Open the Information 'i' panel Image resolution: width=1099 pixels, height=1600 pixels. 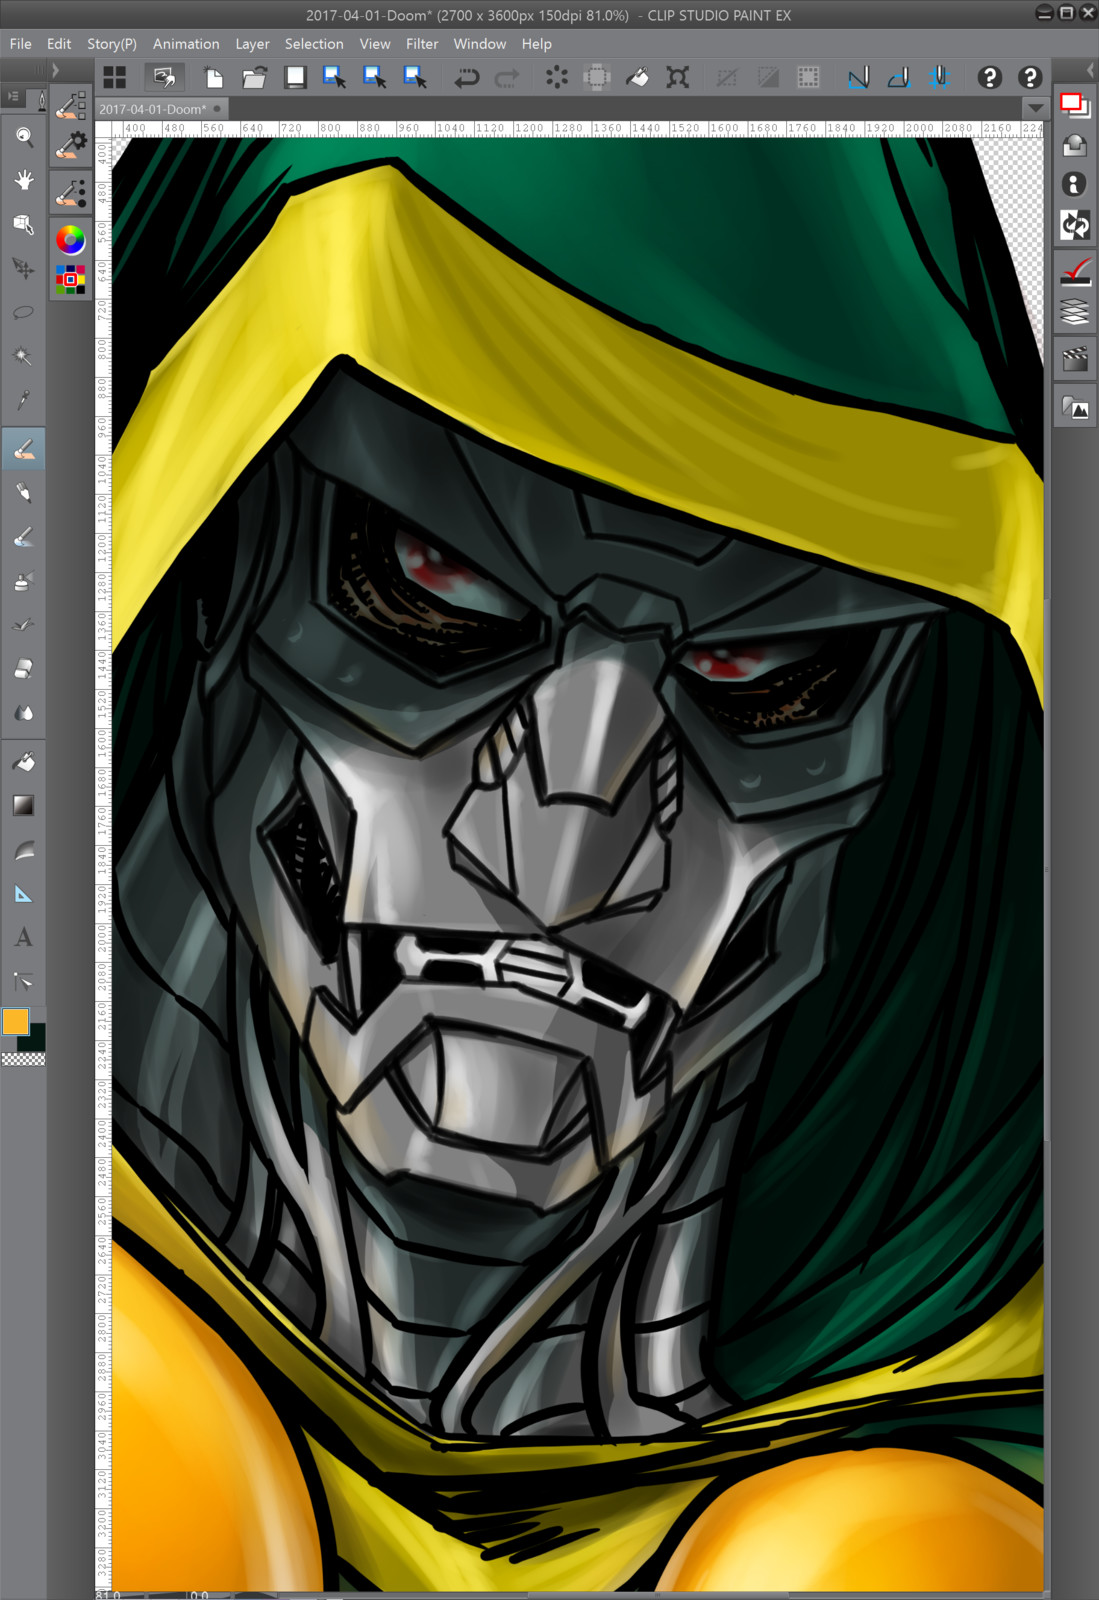click(1075, 184)
